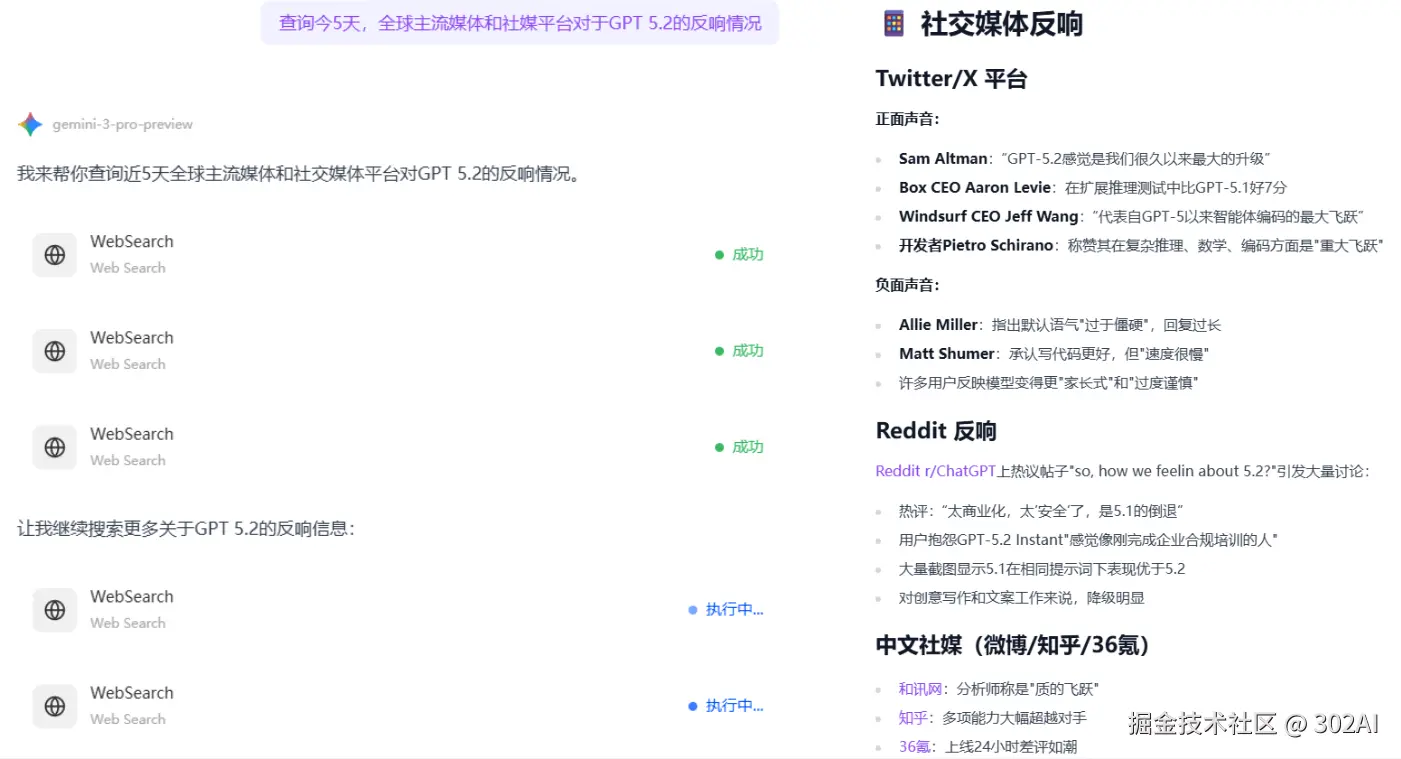This screenshot has width=1401, height=759.
Task: Open the 和讯网 source link
Action: [919, 688]
